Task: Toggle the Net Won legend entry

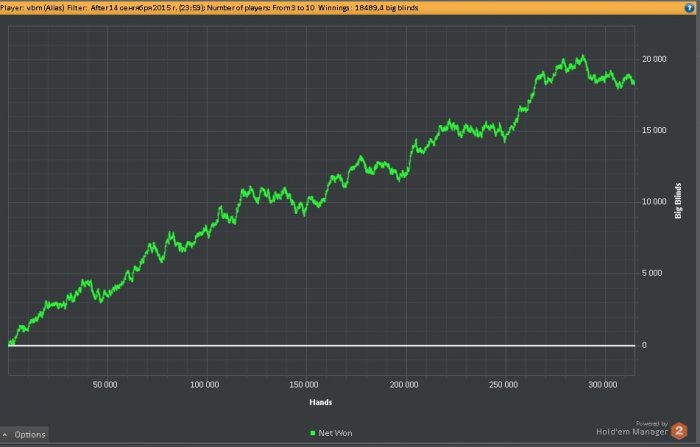Action: coord(331,433)
